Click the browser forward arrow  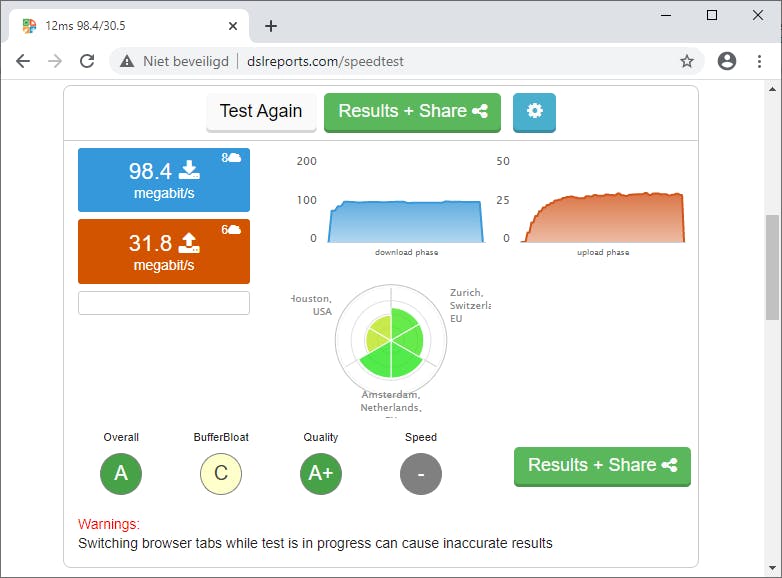[55, 61]
